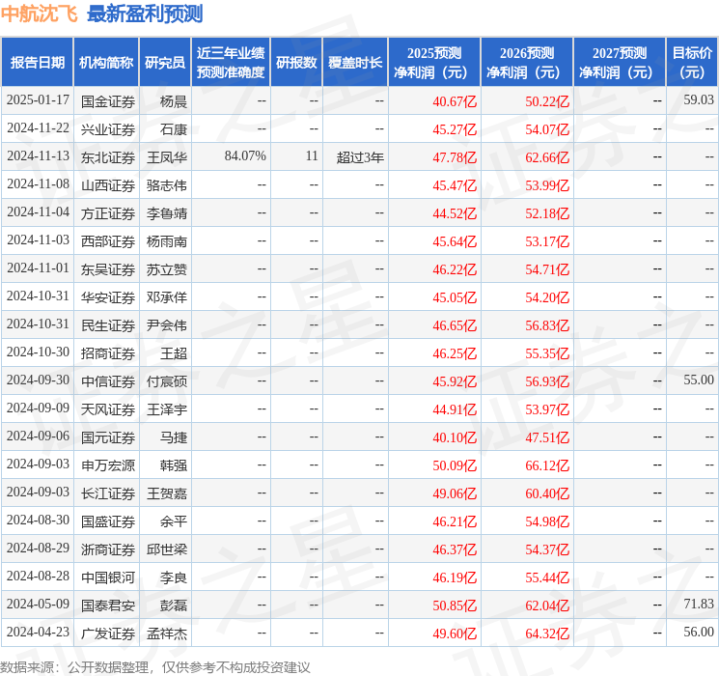Screen dimensions: 719x676
Task: Click target price 71.83
Action: (x=698, y=604)
